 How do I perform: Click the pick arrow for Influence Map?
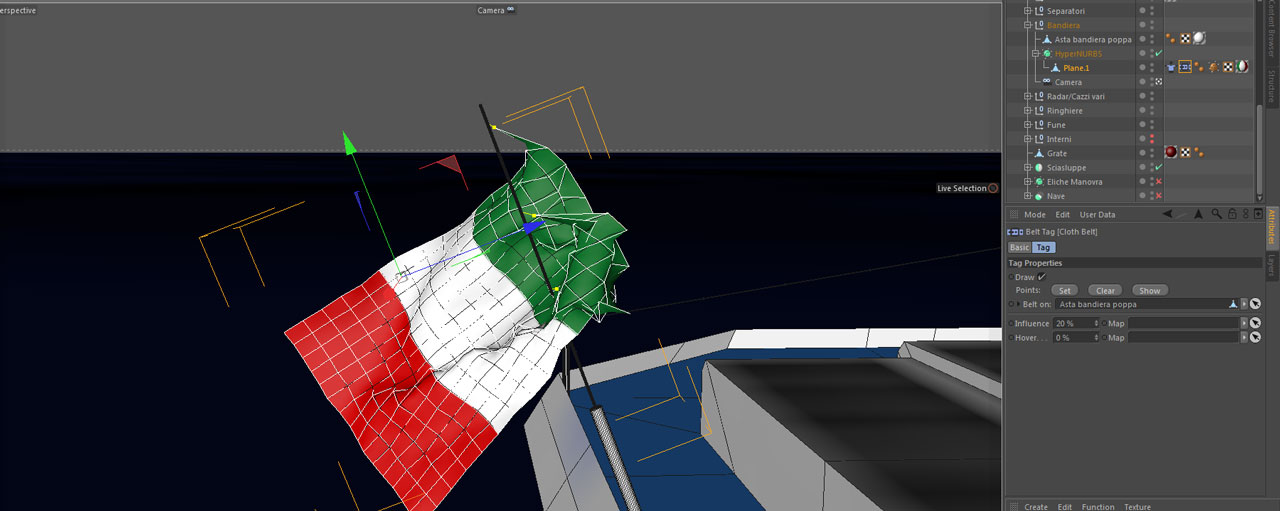pos(1255,323)
